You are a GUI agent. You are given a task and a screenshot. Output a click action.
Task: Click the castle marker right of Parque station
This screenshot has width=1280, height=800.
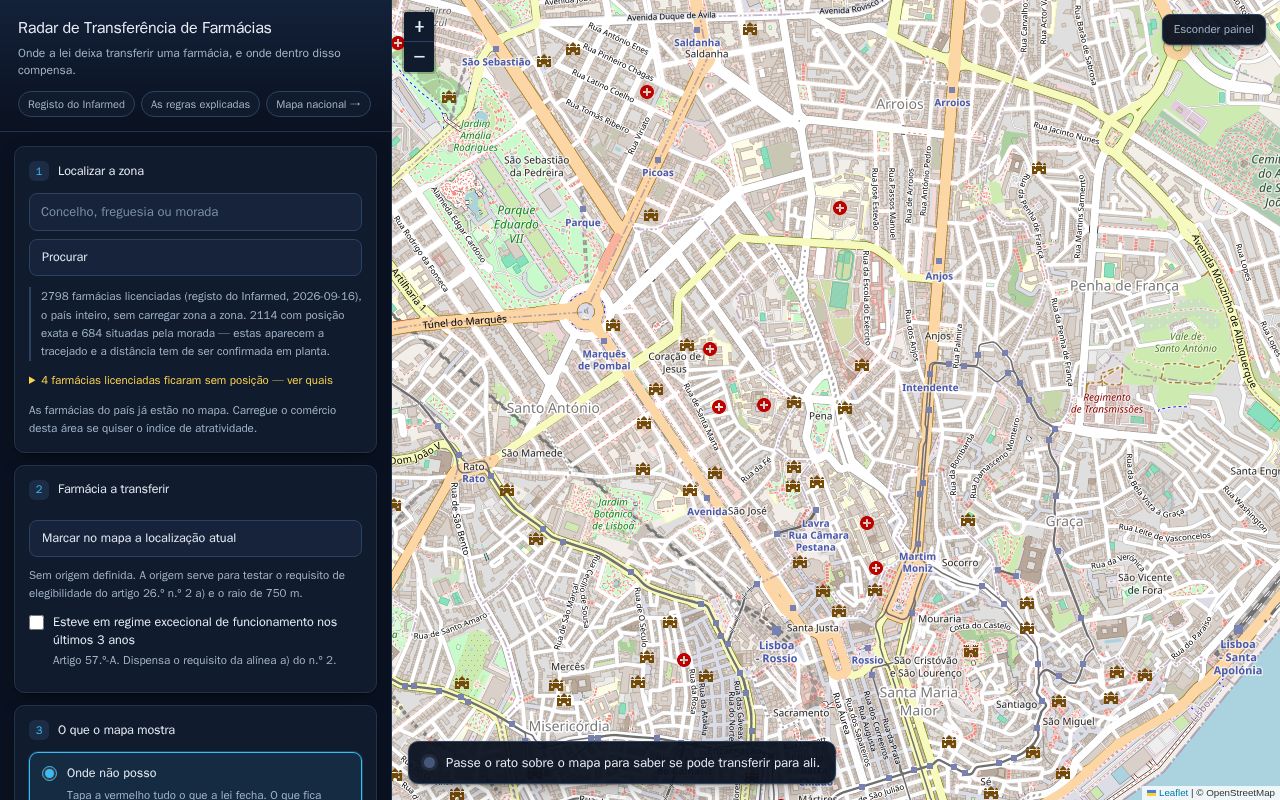pos(651,215)
